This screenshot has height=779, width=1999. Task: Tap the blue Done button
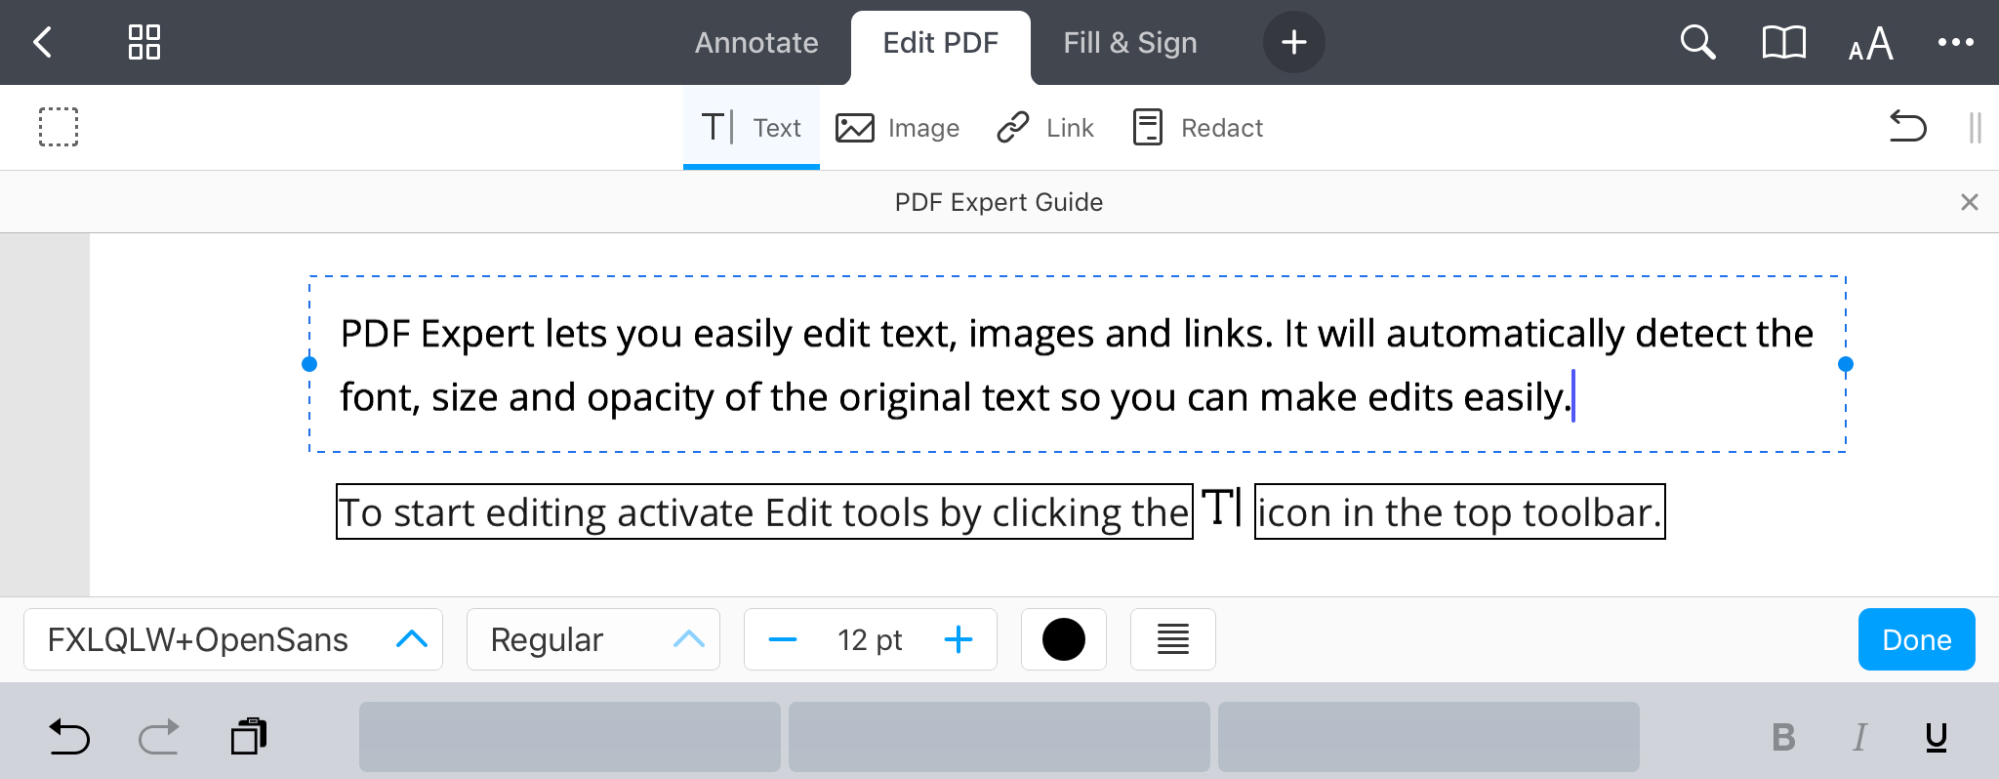coord(1916,639)
